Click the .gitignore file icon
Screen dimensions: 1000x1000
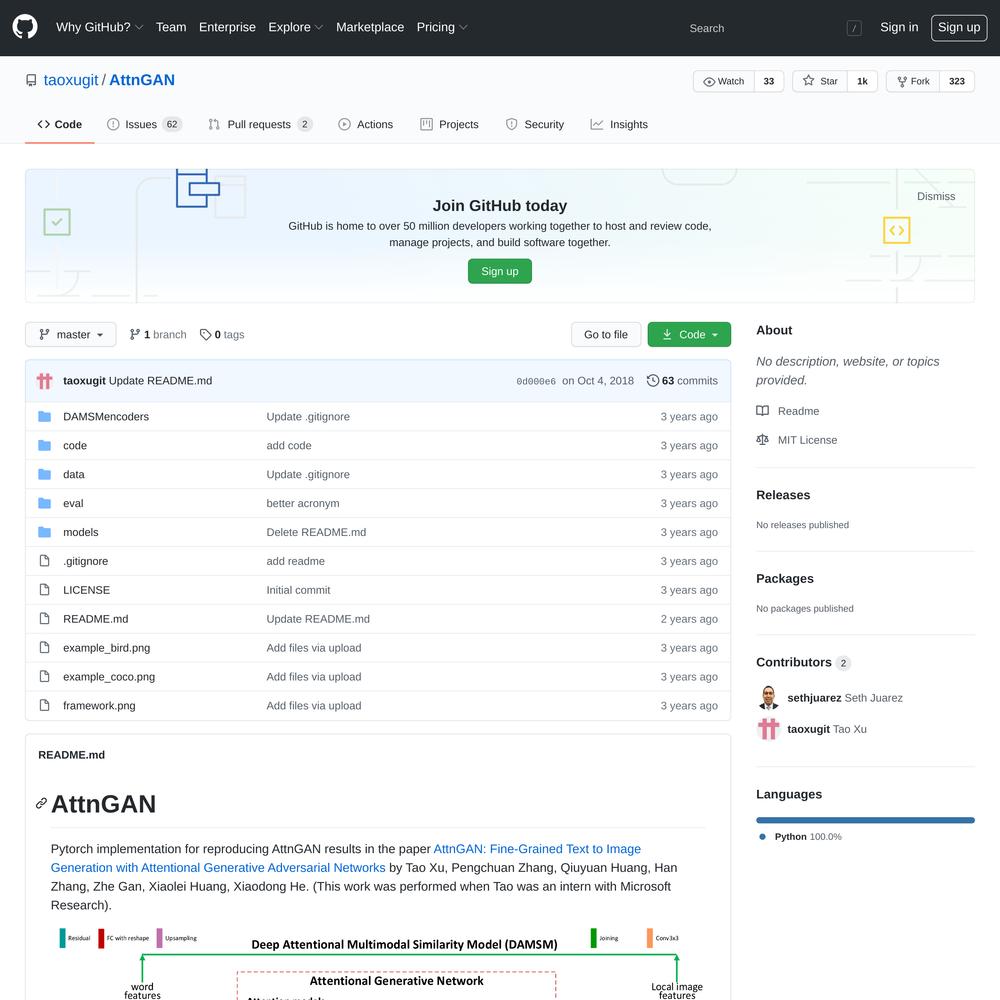point(45,561)
